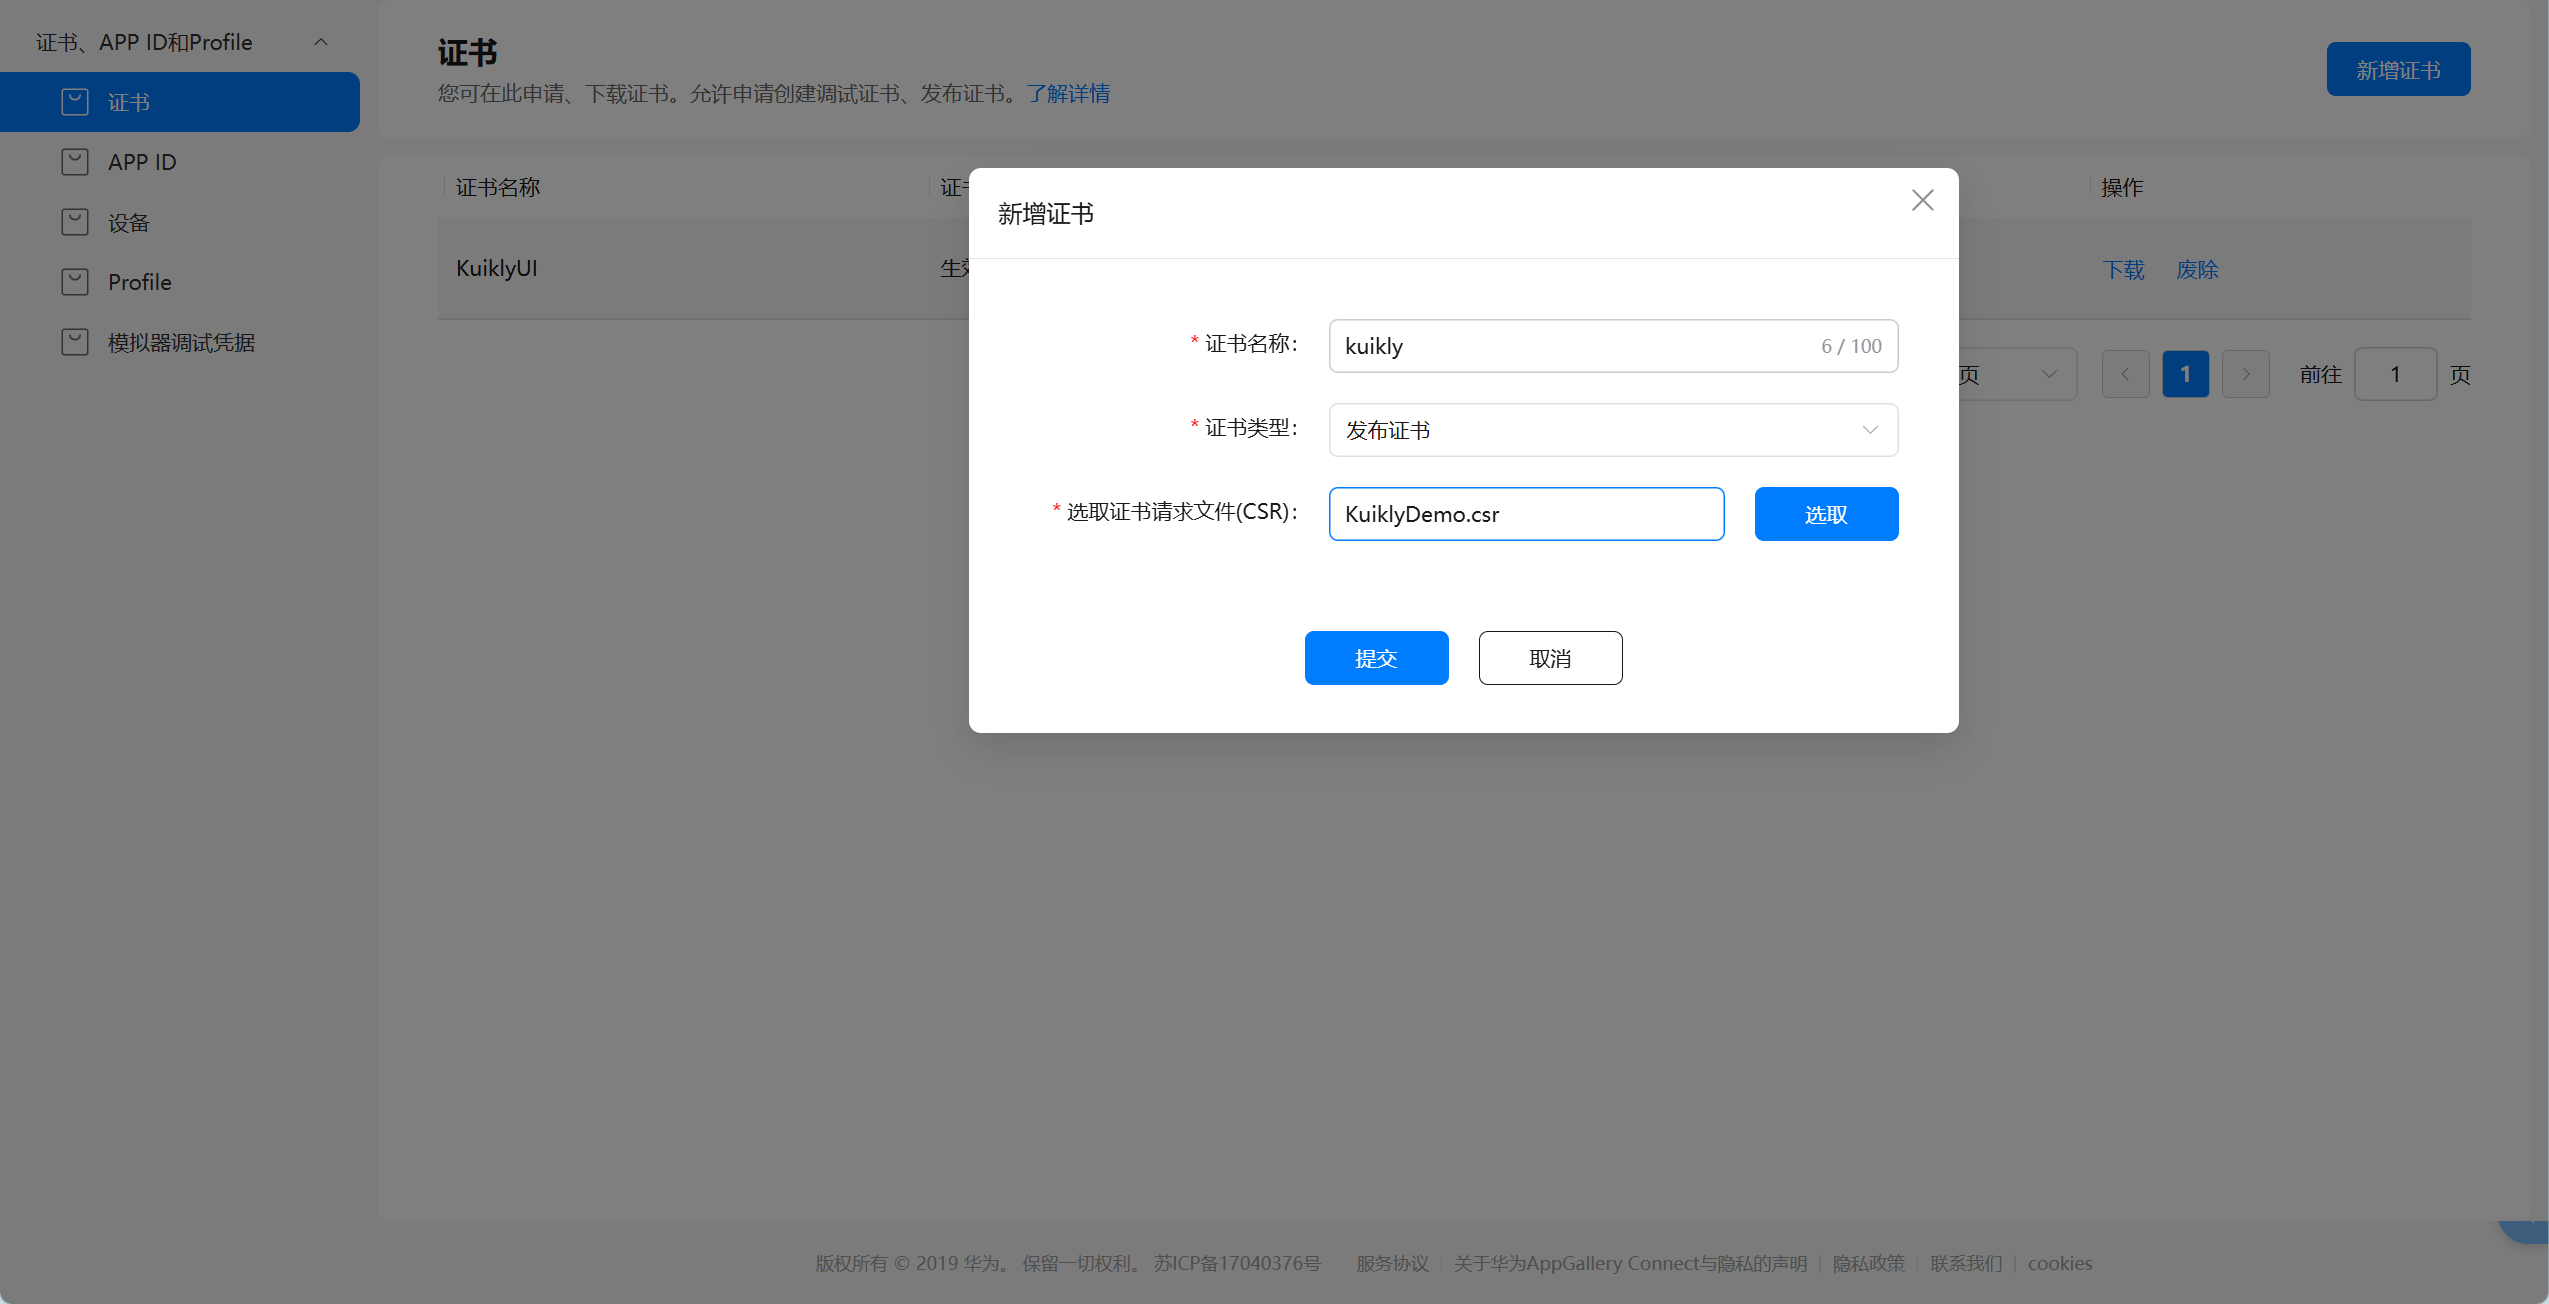This screenshot has width=2549, height=1304.
Task: Select the 证书 sidebar icon
Action: (x=75, y=101)
